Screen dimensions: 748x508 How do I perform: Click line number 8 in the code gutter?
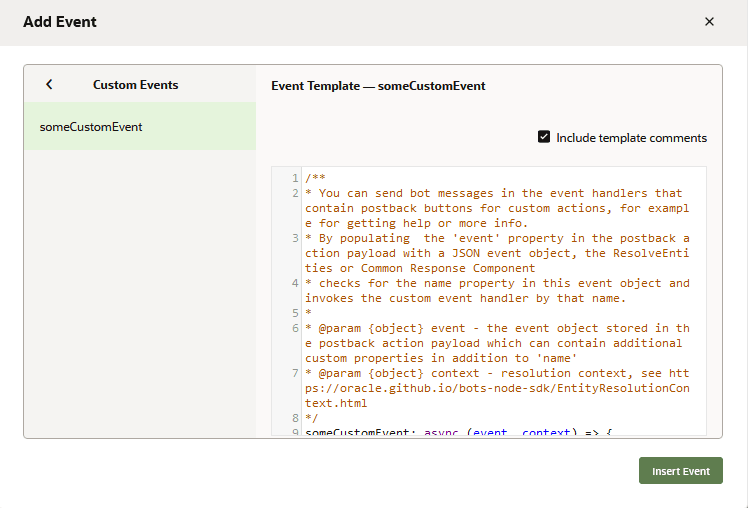pos(295,418)
